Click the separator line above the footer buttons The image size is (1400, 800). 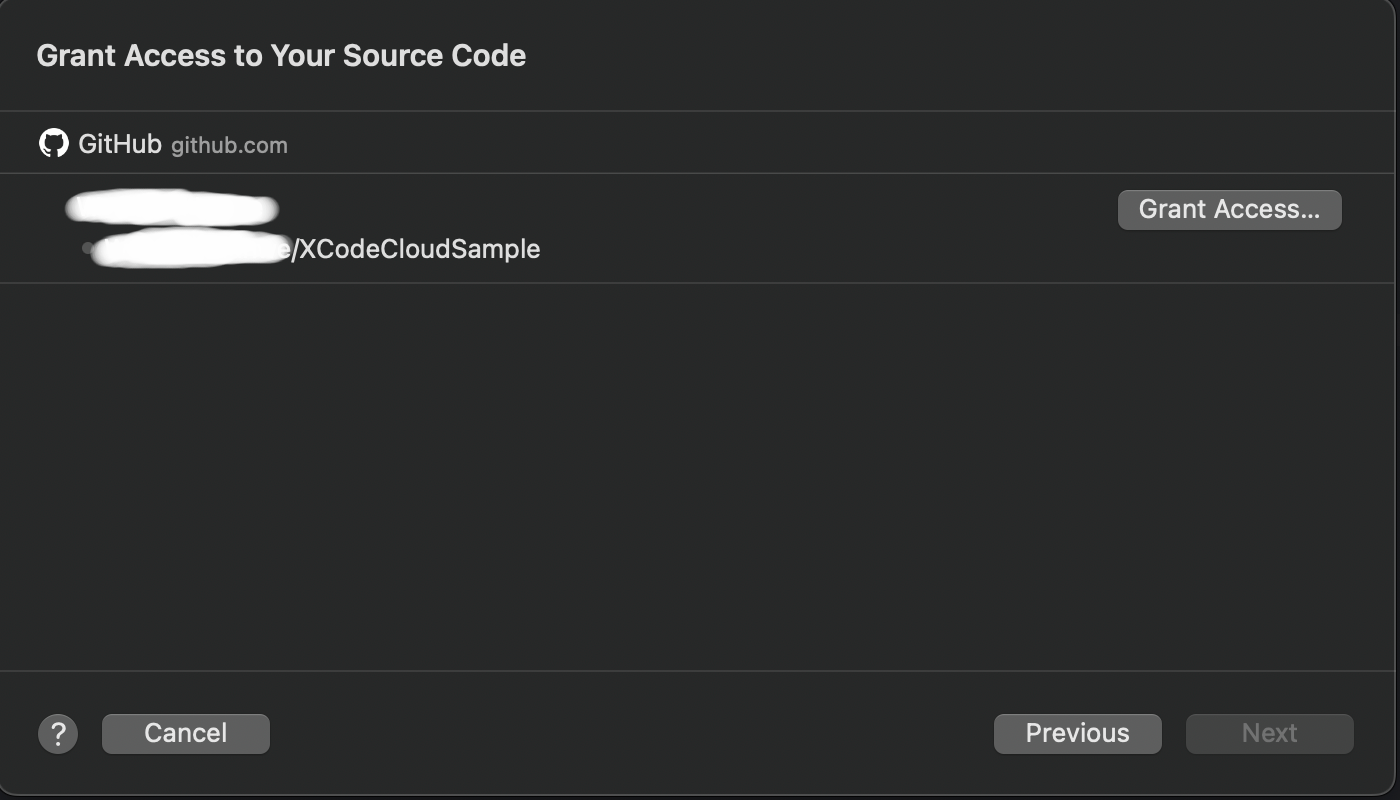click(700, 671)
